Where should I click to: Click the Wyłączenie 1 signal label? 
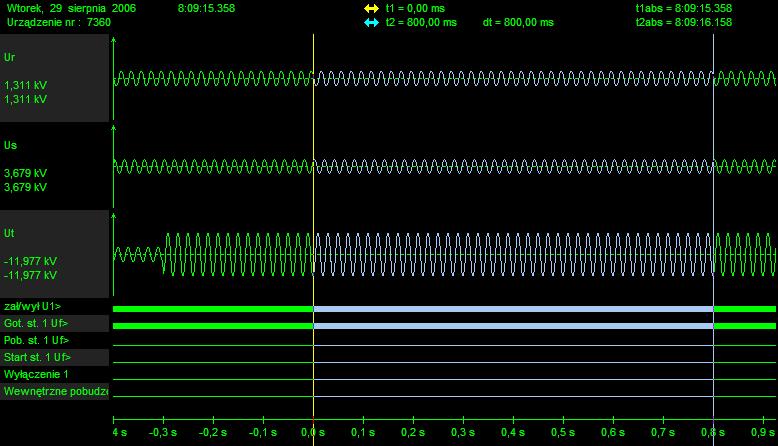36,374
